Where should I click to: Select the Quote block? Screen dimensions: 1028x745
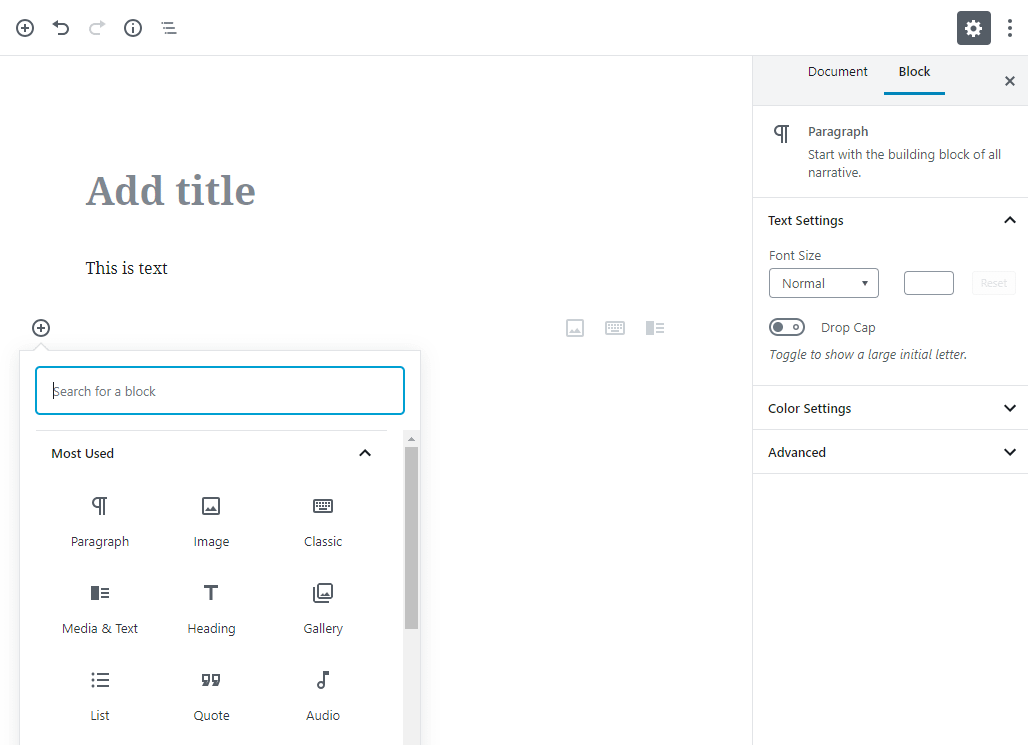(211, 696)
